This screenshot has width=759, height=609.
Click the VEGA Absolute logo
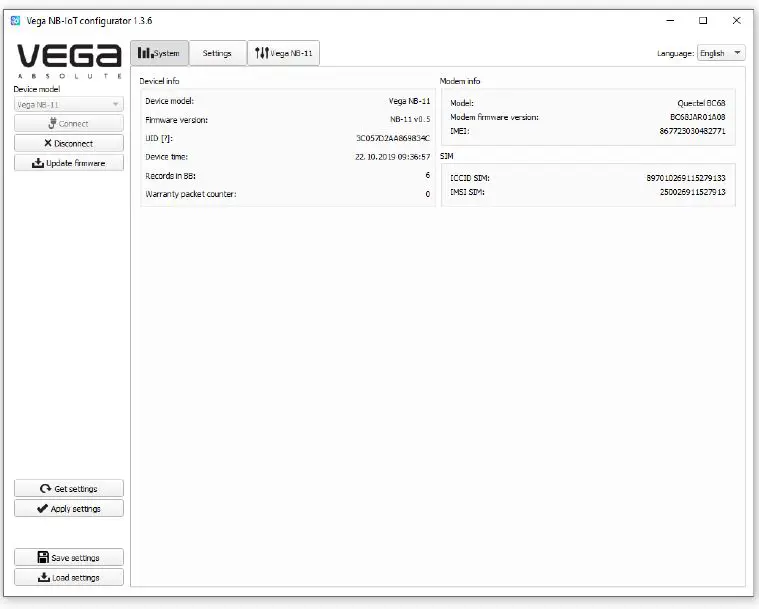click(69, 61)
